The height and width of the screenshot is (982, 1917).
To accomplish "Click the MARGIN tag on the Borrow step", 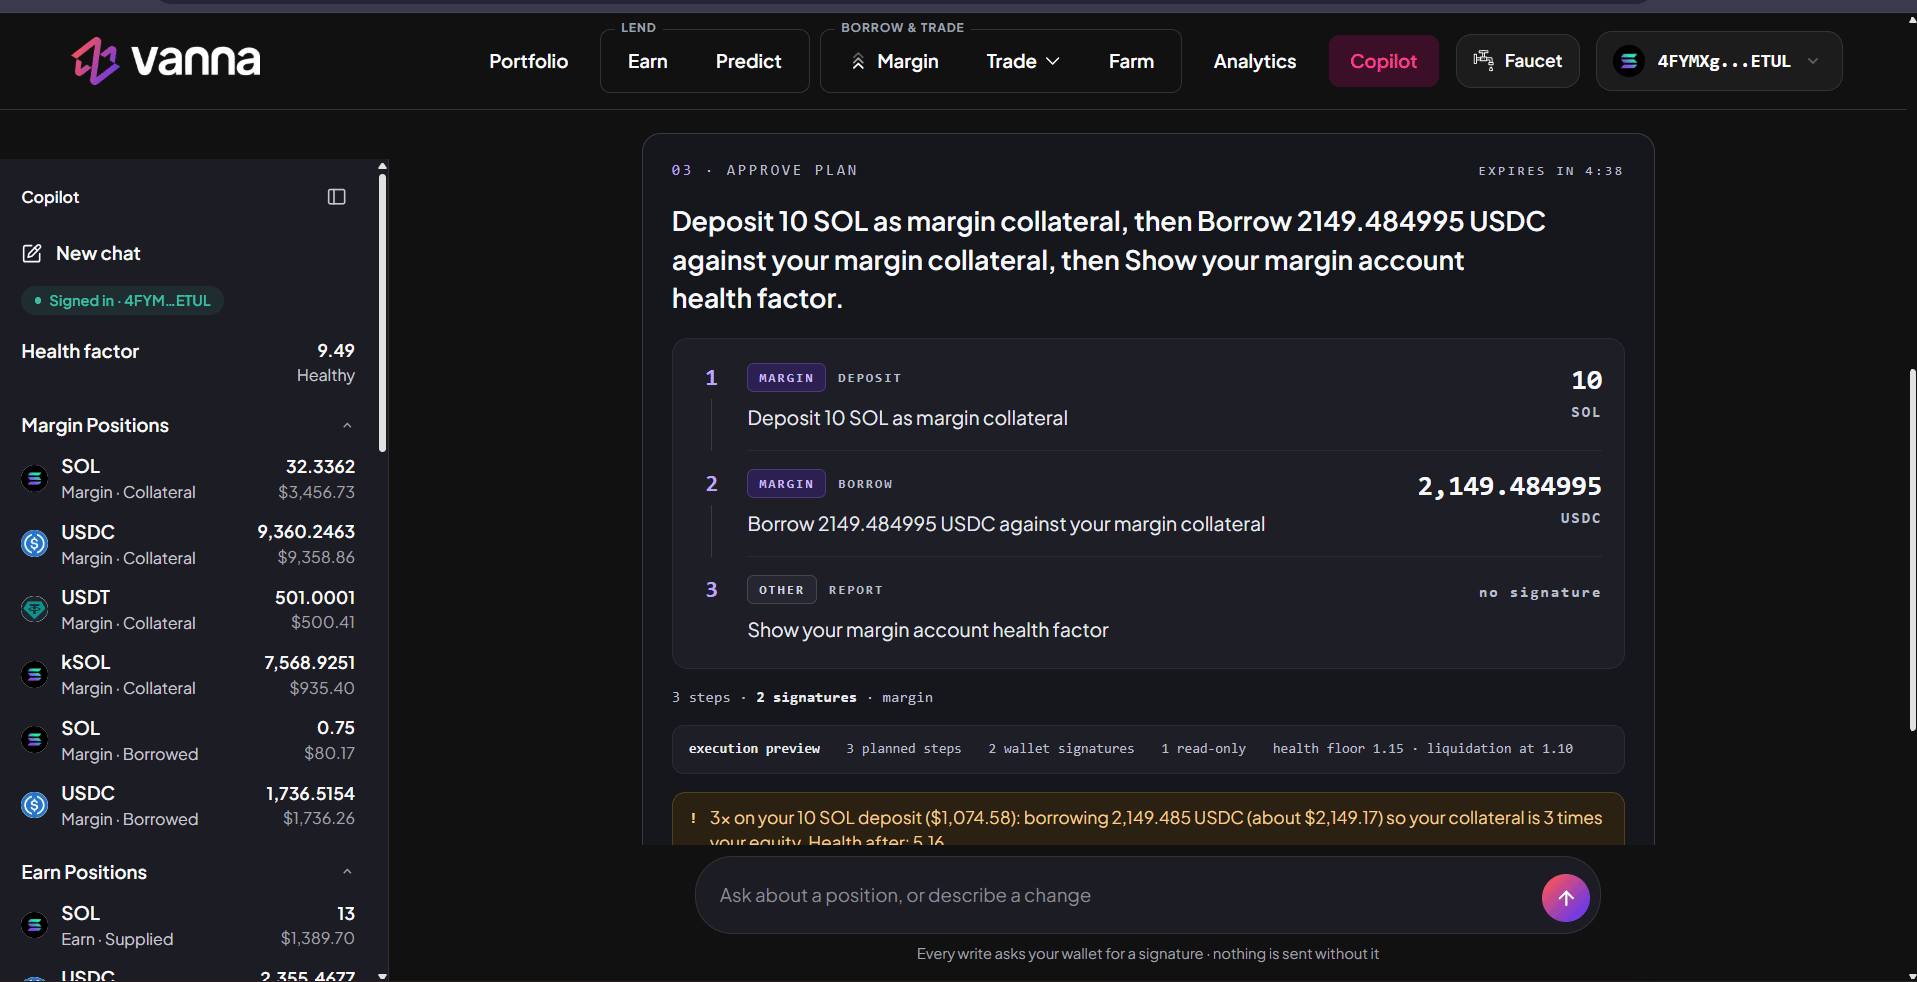I will 786,484.
